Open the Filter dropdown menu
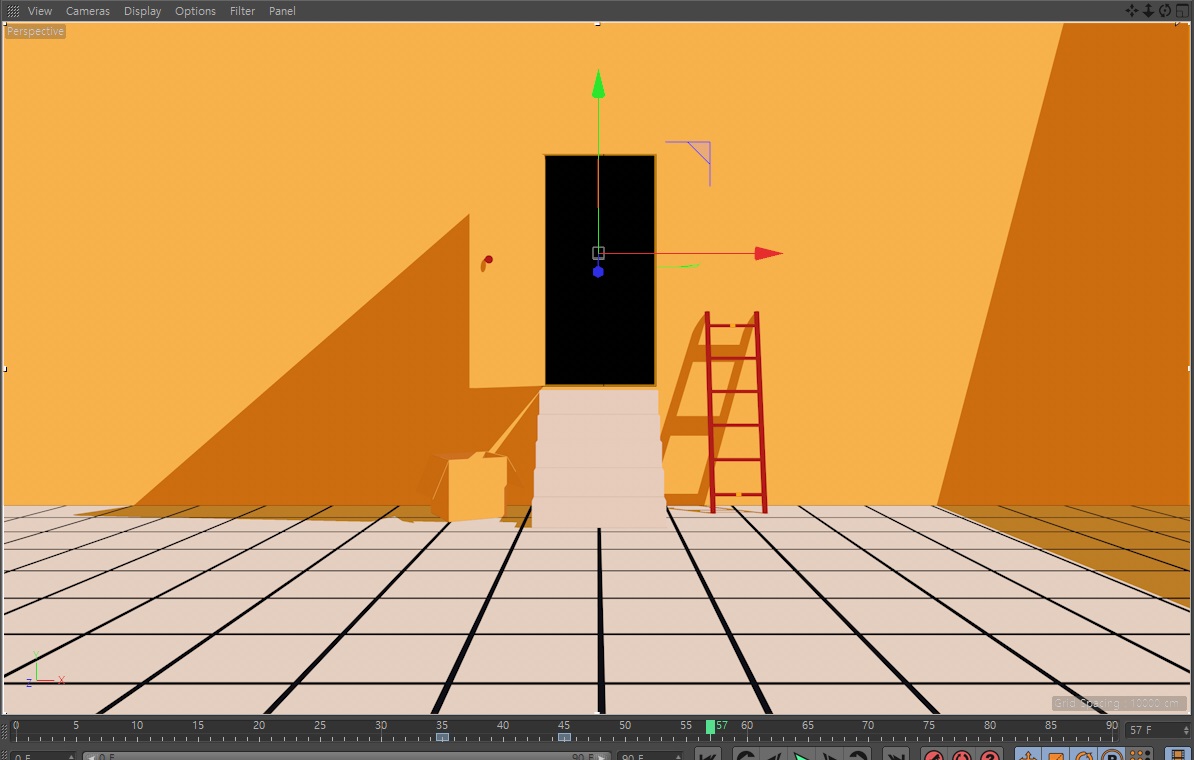This screenshot has width=1194, height=760. click(x=242, y=11)
